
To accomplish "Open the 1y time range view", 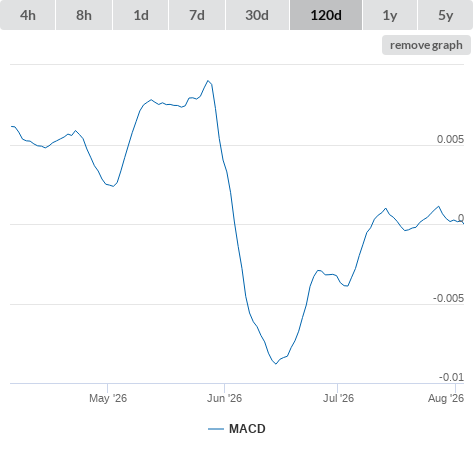I will [390, 15].
